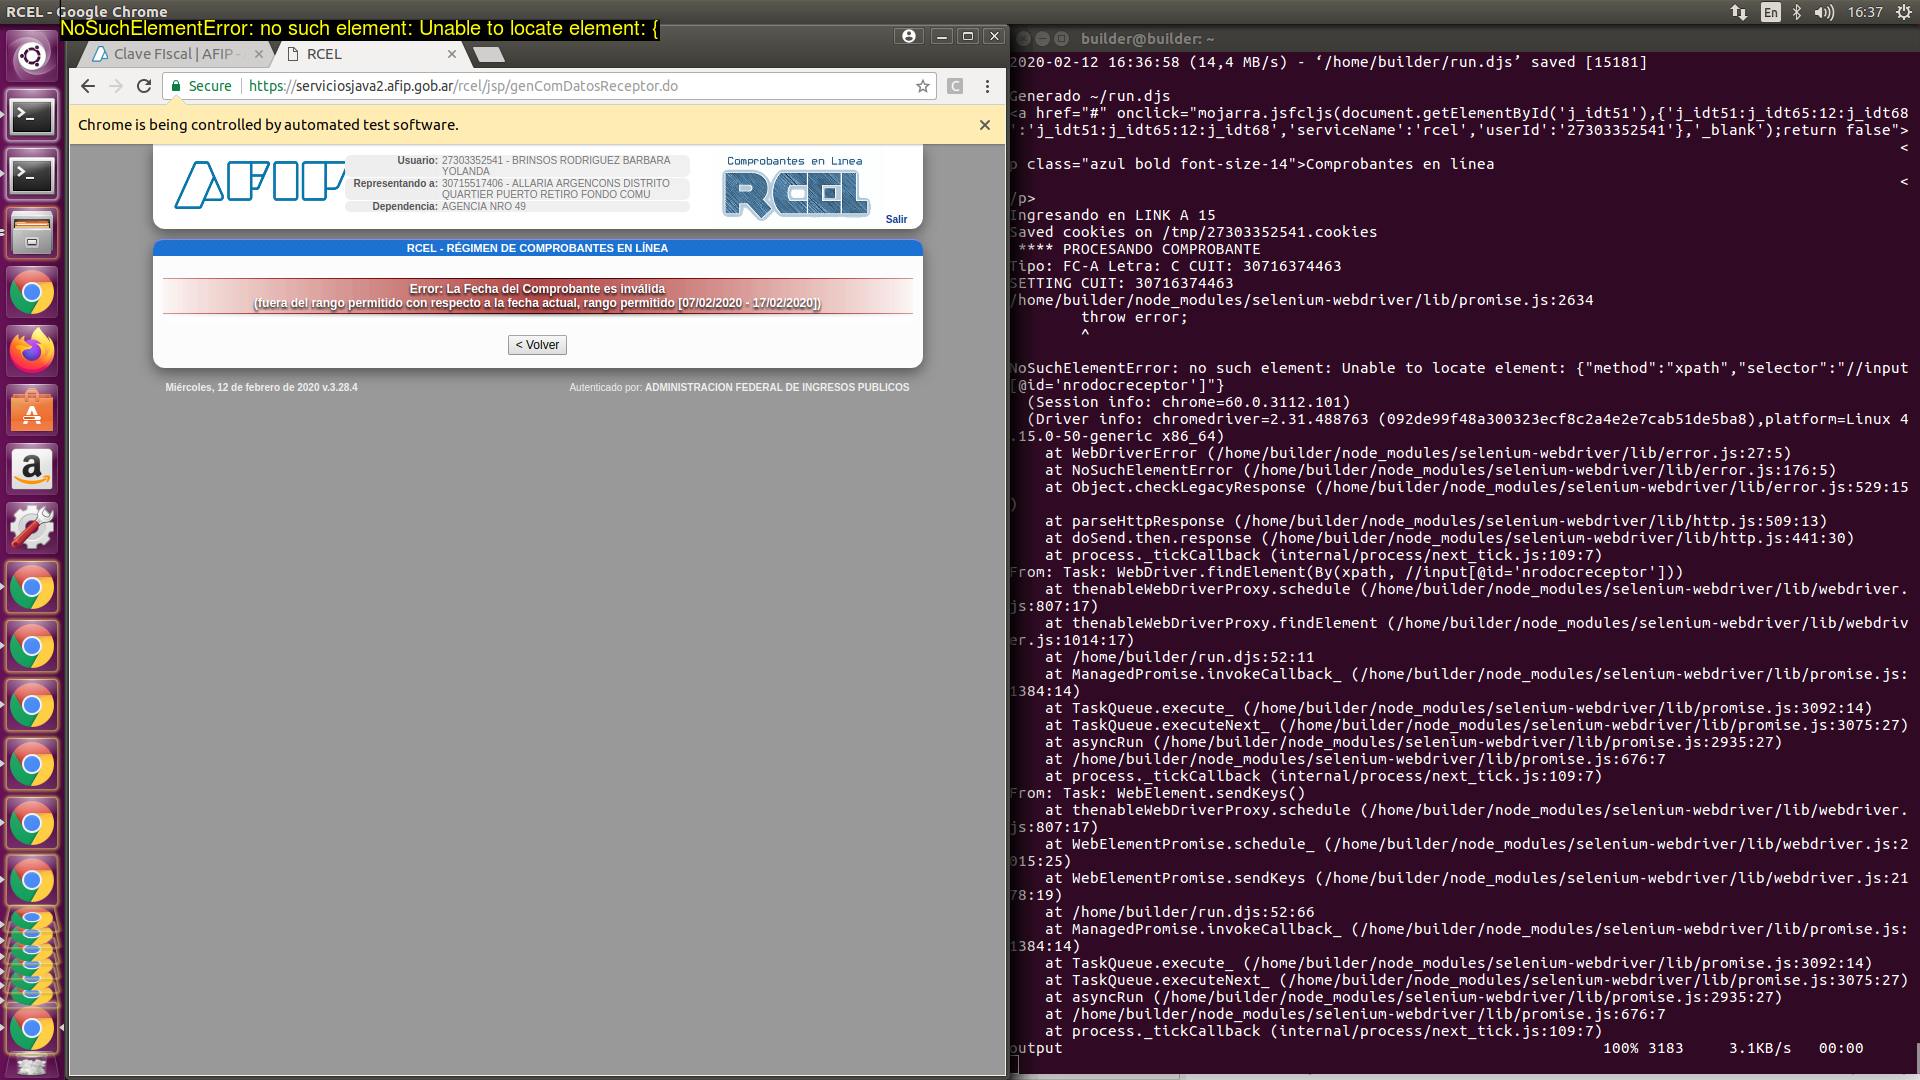Open Ubuntu Software from the launcher
Screen dimensions: 1920x1080
tap(32, 410)
